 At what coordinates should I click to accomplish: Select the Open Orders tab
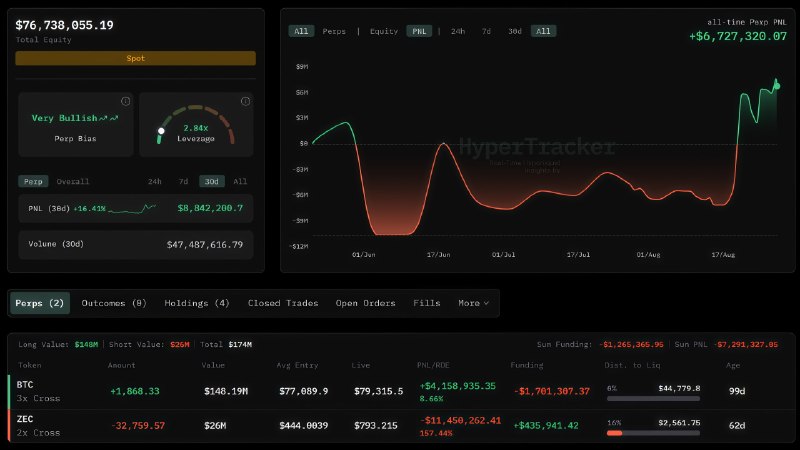pyautogui.click(x=365, y=303)
